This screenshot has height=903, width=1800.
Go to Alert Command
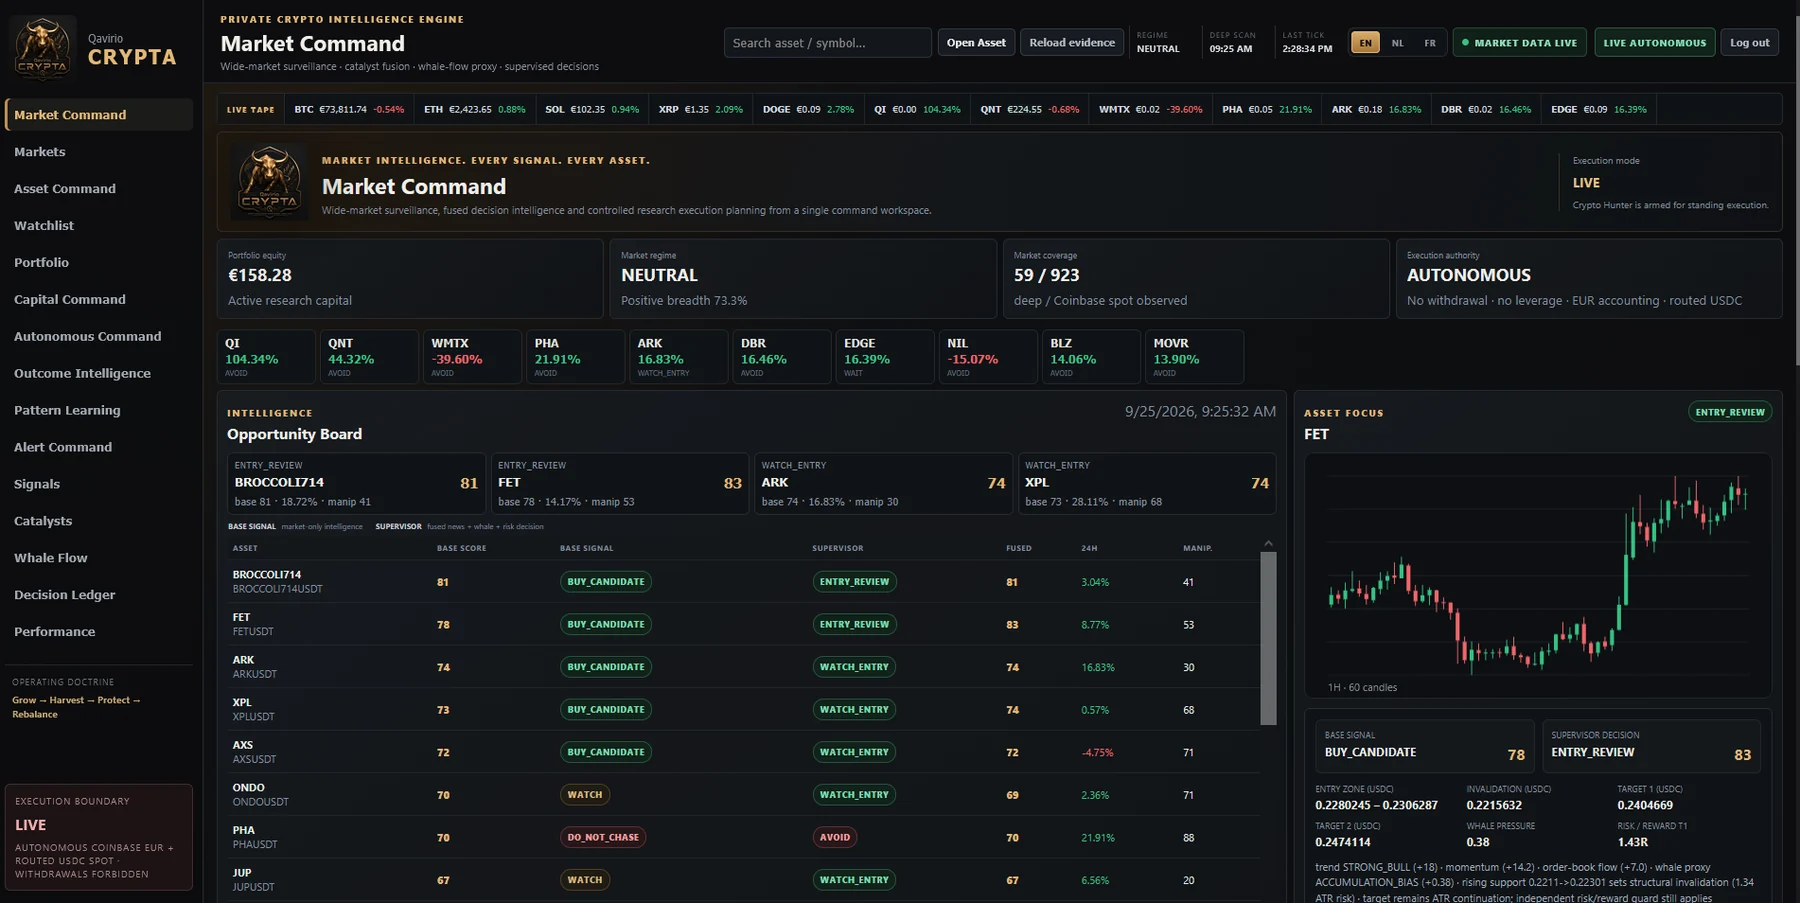(x=98, y=448)
